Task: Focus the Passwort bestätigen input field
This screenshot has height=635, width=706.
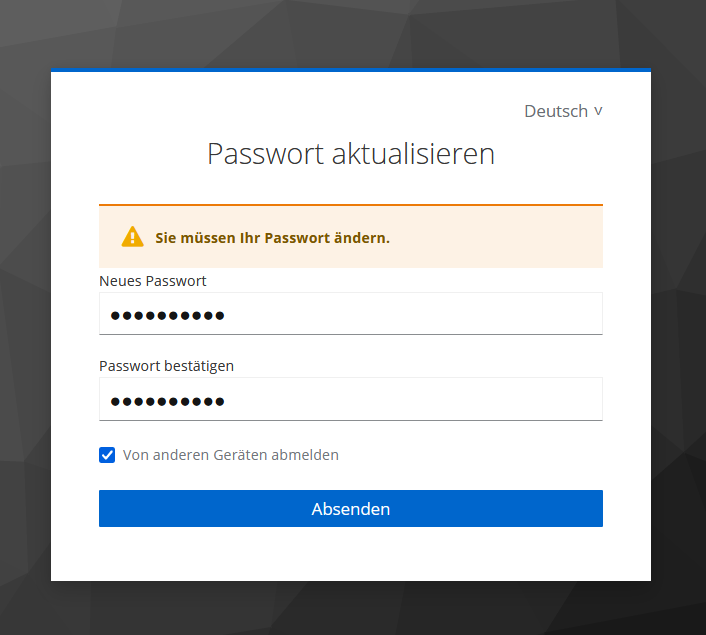Action: (x=350, y=400)
